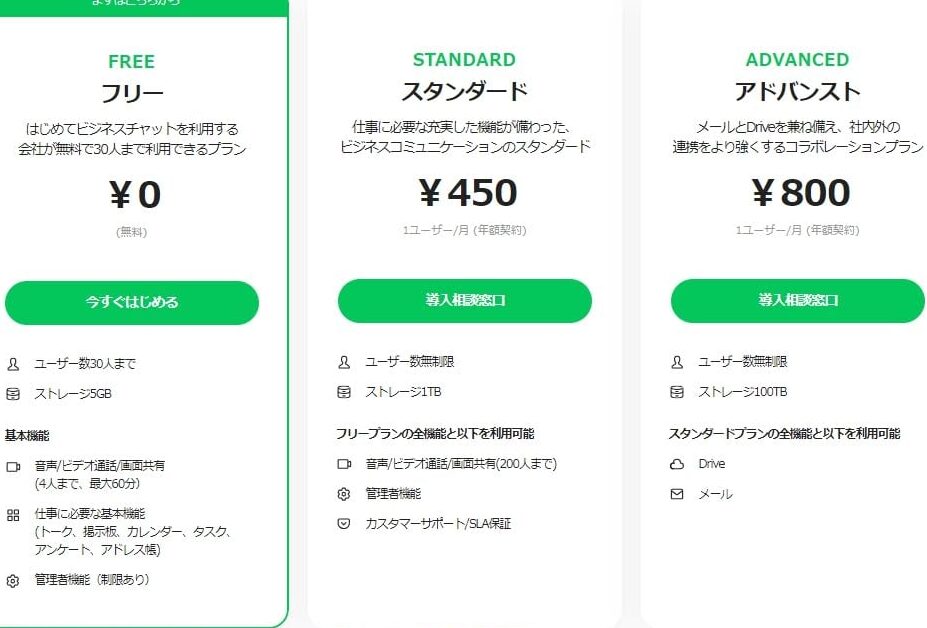This screenshot has height=628, width=927.
Task: Click the Standard plan admin gear icon
Action: (x=344, y=494)
